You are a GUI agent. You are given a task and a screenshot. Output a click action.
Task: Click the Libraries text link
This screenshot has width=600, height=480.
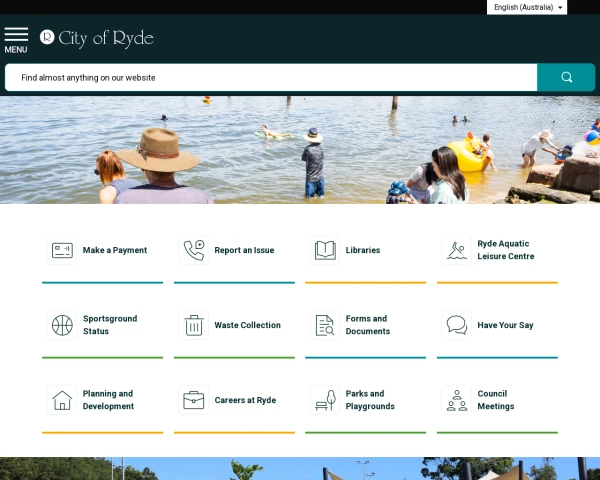tap(363, 250)
